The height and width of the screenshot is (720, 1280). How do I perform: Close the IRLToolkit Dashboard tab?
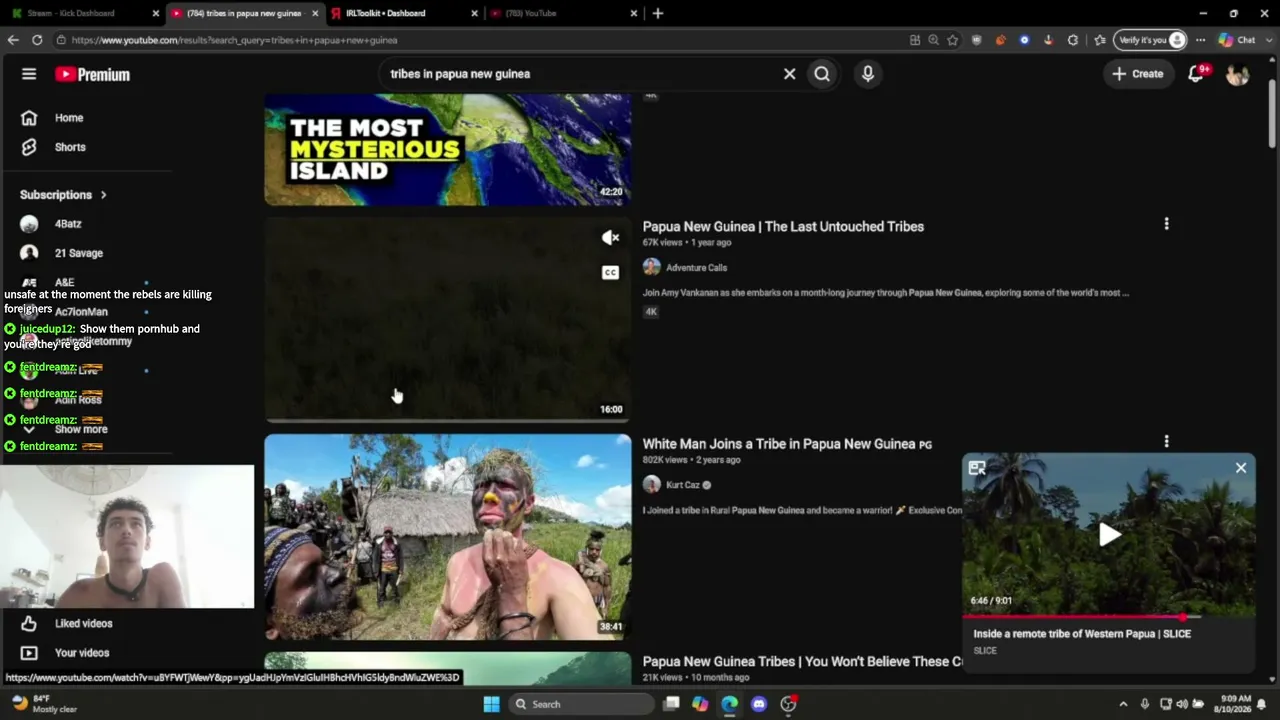tap(475, 13)
